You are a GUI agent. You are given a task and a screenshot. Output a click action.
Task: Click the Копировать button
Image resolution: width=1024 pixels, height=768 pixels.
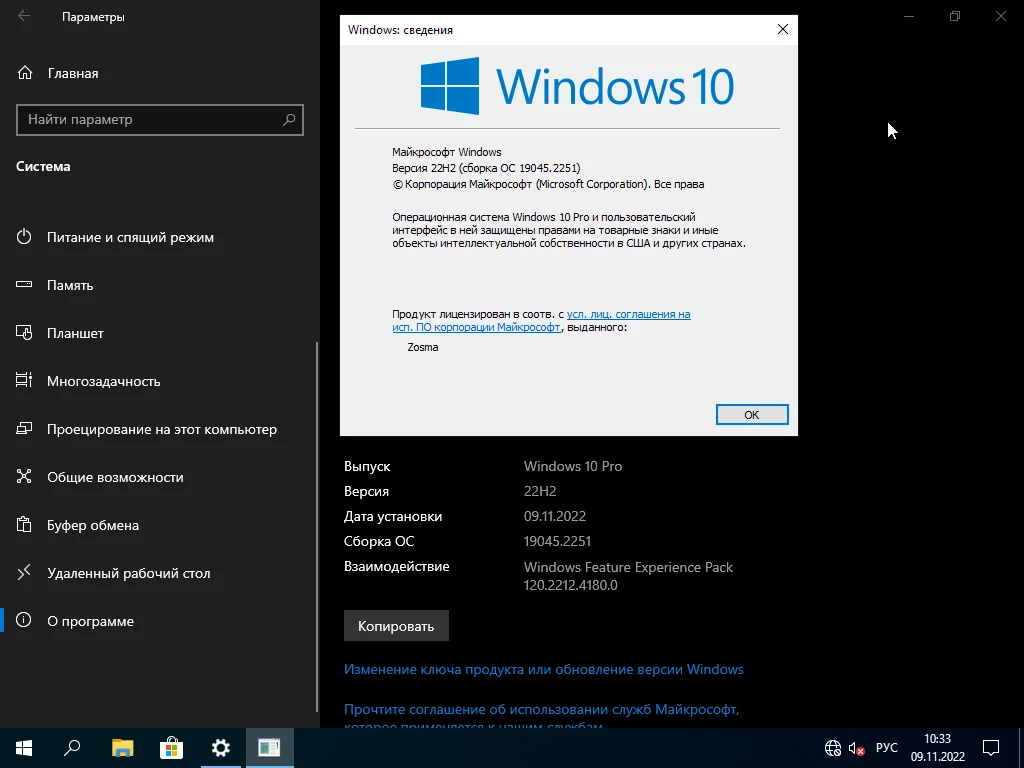tap(396, 626)
